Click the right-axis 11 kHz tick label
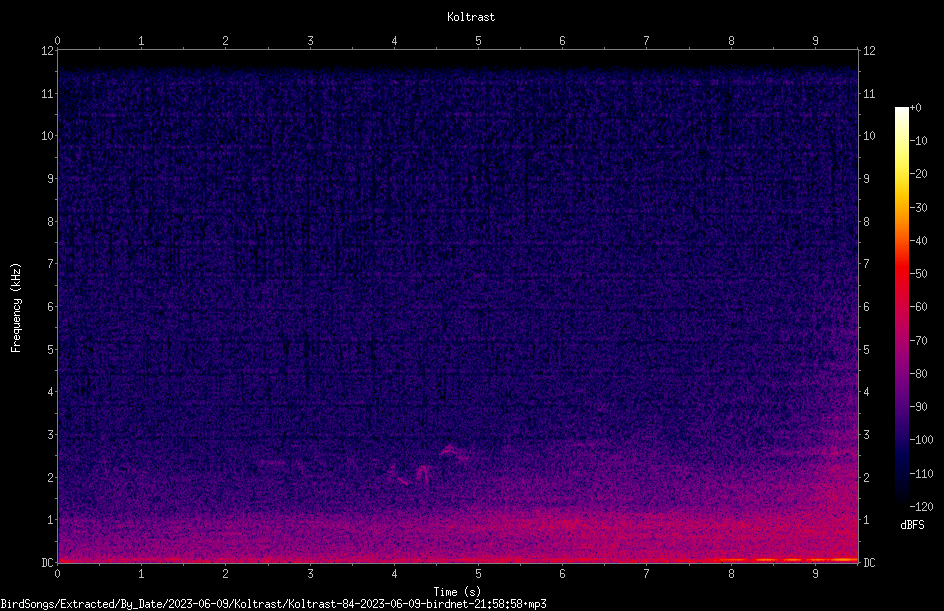The image size is (944, 611). [869, 93]
